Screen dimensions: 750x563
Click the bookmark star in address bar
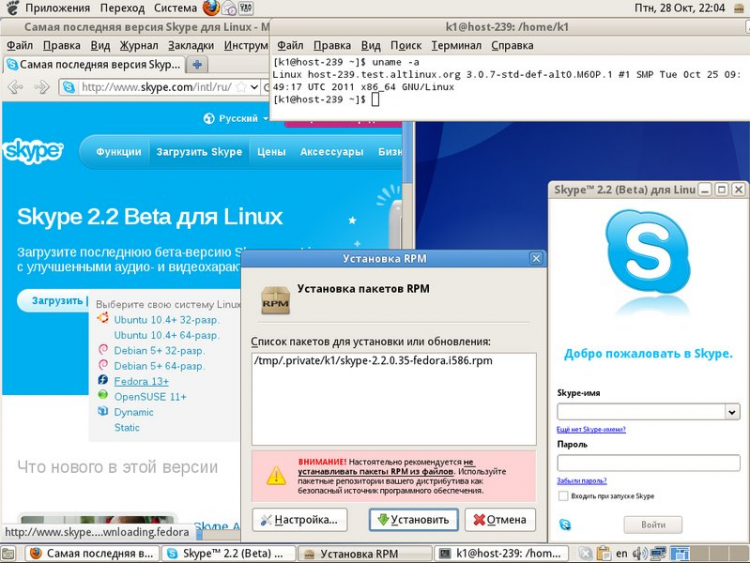tap(242, 87)
